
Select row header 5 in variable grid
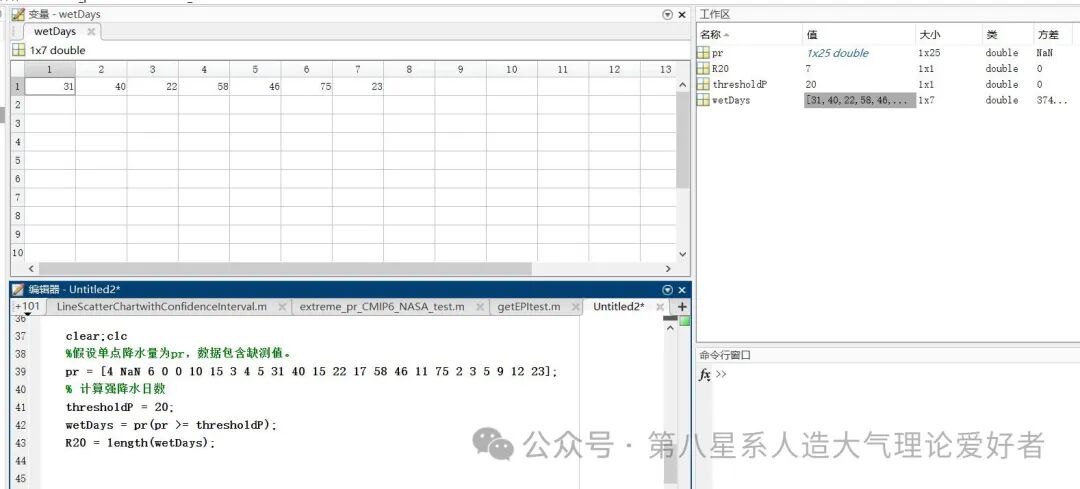(17, 160)
